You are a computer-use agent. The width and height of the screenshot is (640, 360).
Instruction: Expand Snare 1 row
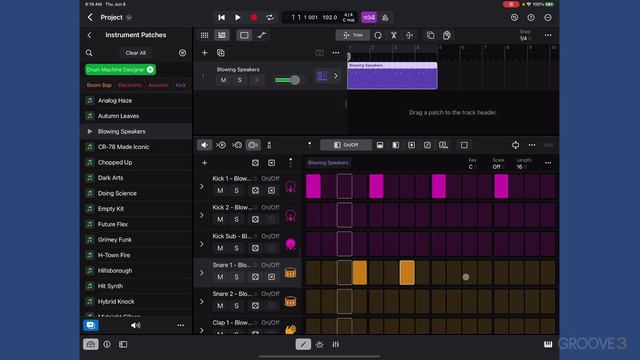(x=202, y=273)
